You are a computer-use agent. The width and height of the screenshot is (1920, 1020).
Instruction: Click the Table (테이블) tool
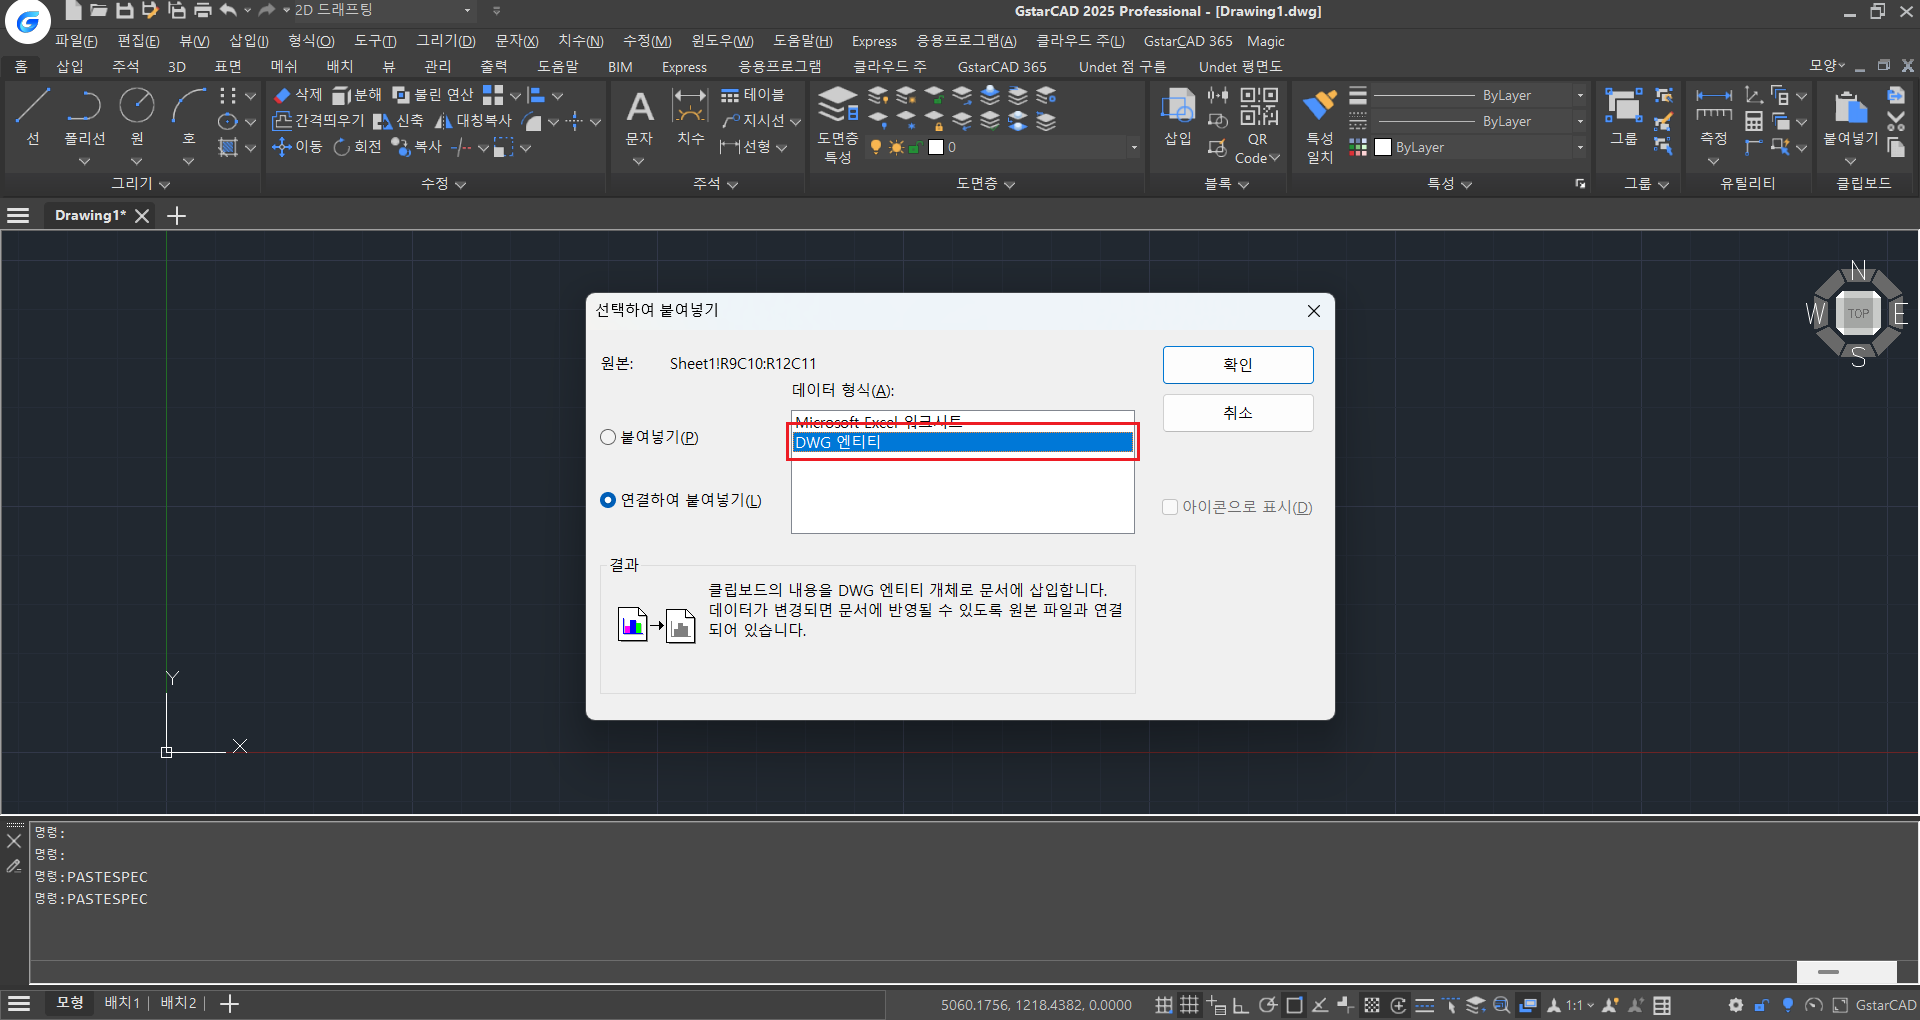click(753, 95)
